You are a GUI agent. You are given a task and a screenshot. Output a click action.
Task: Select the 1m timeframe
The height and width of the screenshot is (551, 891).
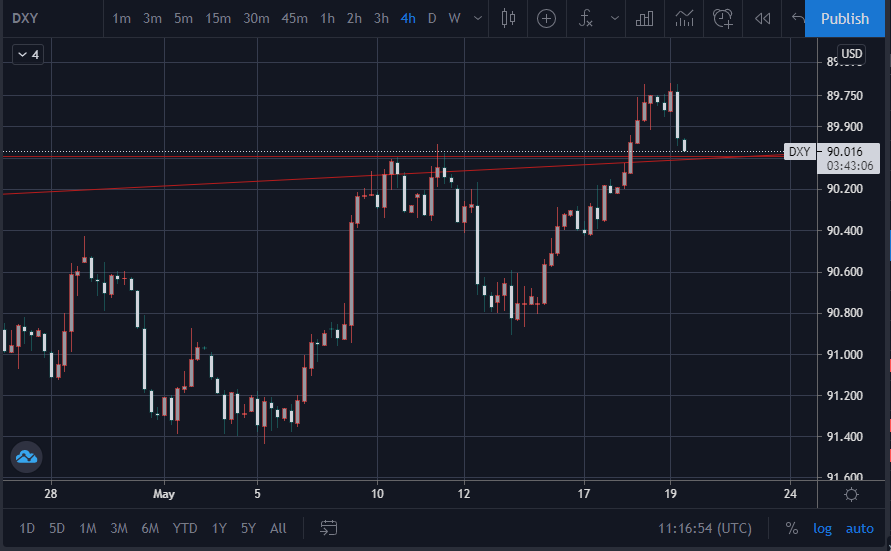click(121, 19)
